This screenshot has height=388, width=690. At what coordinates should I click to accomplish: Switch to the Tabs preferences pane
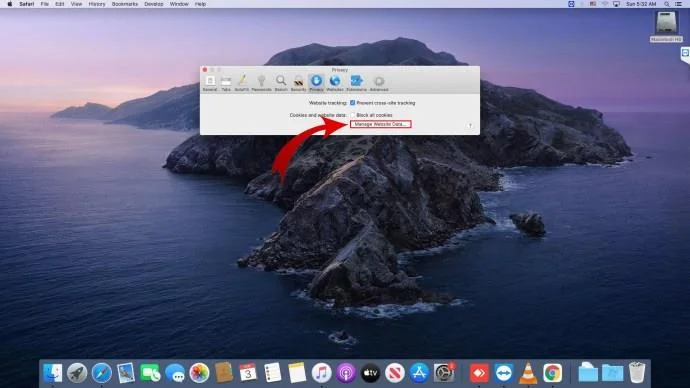click(226, 83)
